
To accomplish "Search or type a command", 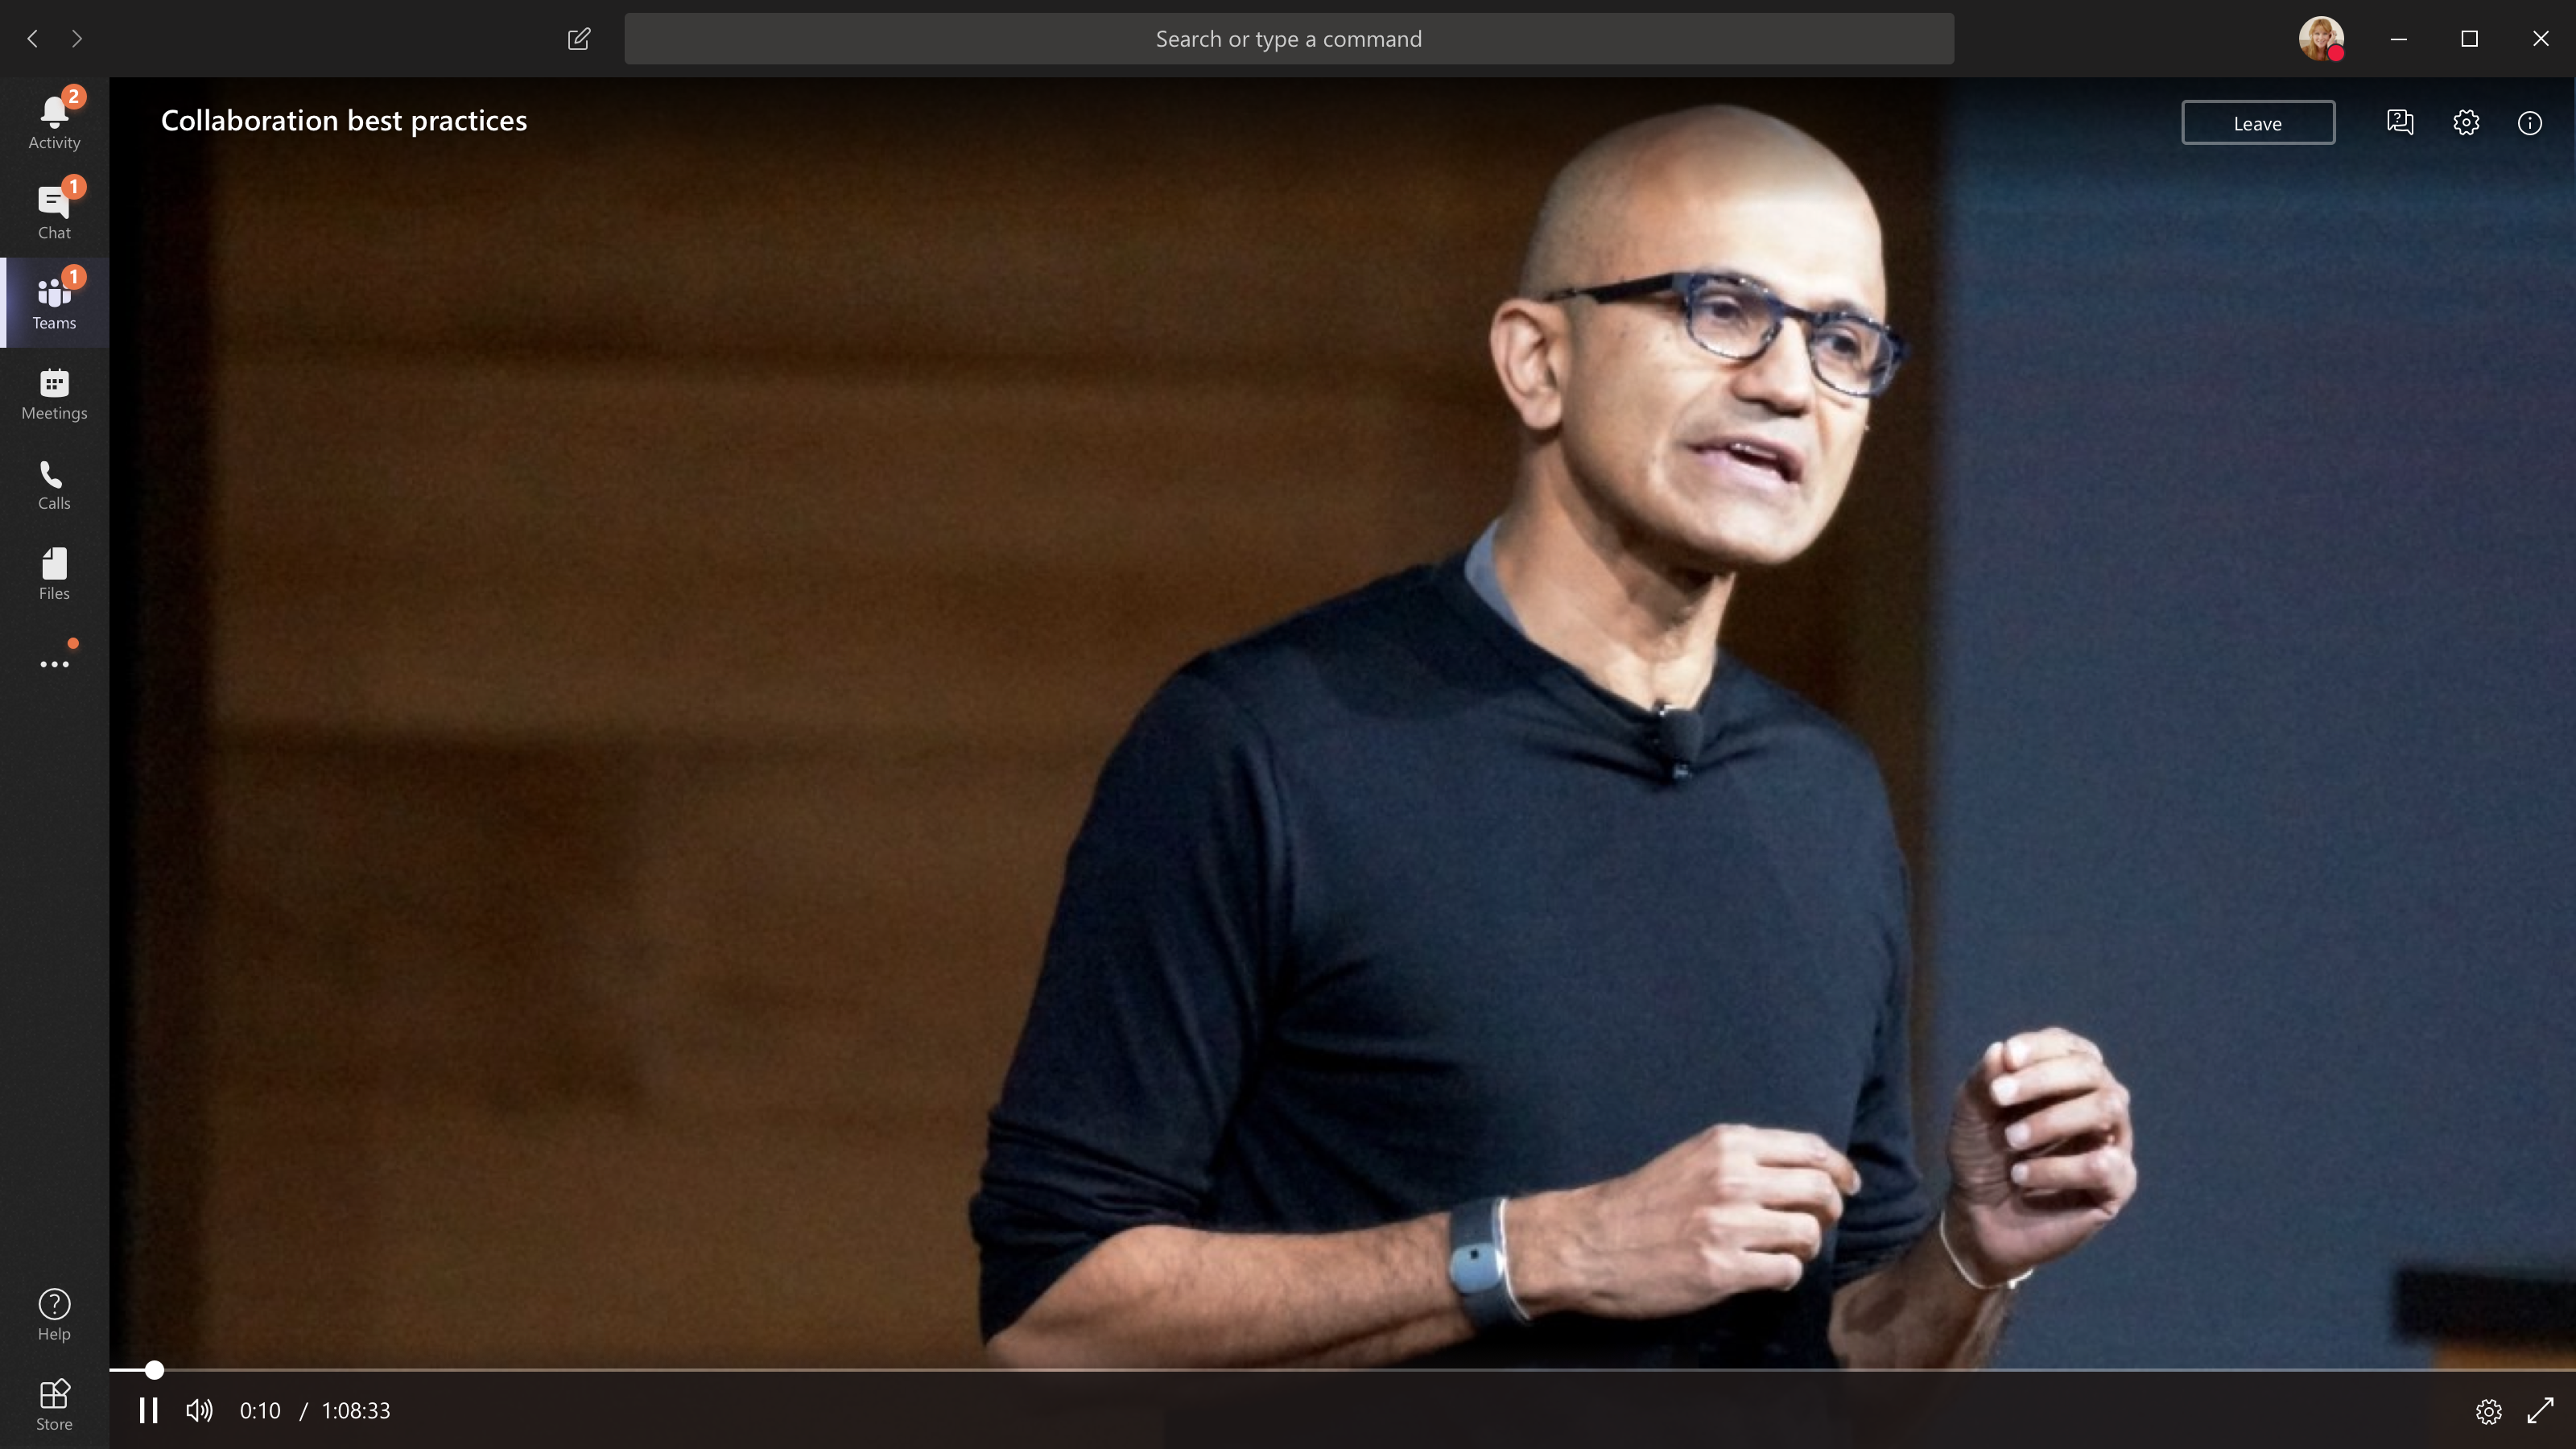I will coord(1288,39).
